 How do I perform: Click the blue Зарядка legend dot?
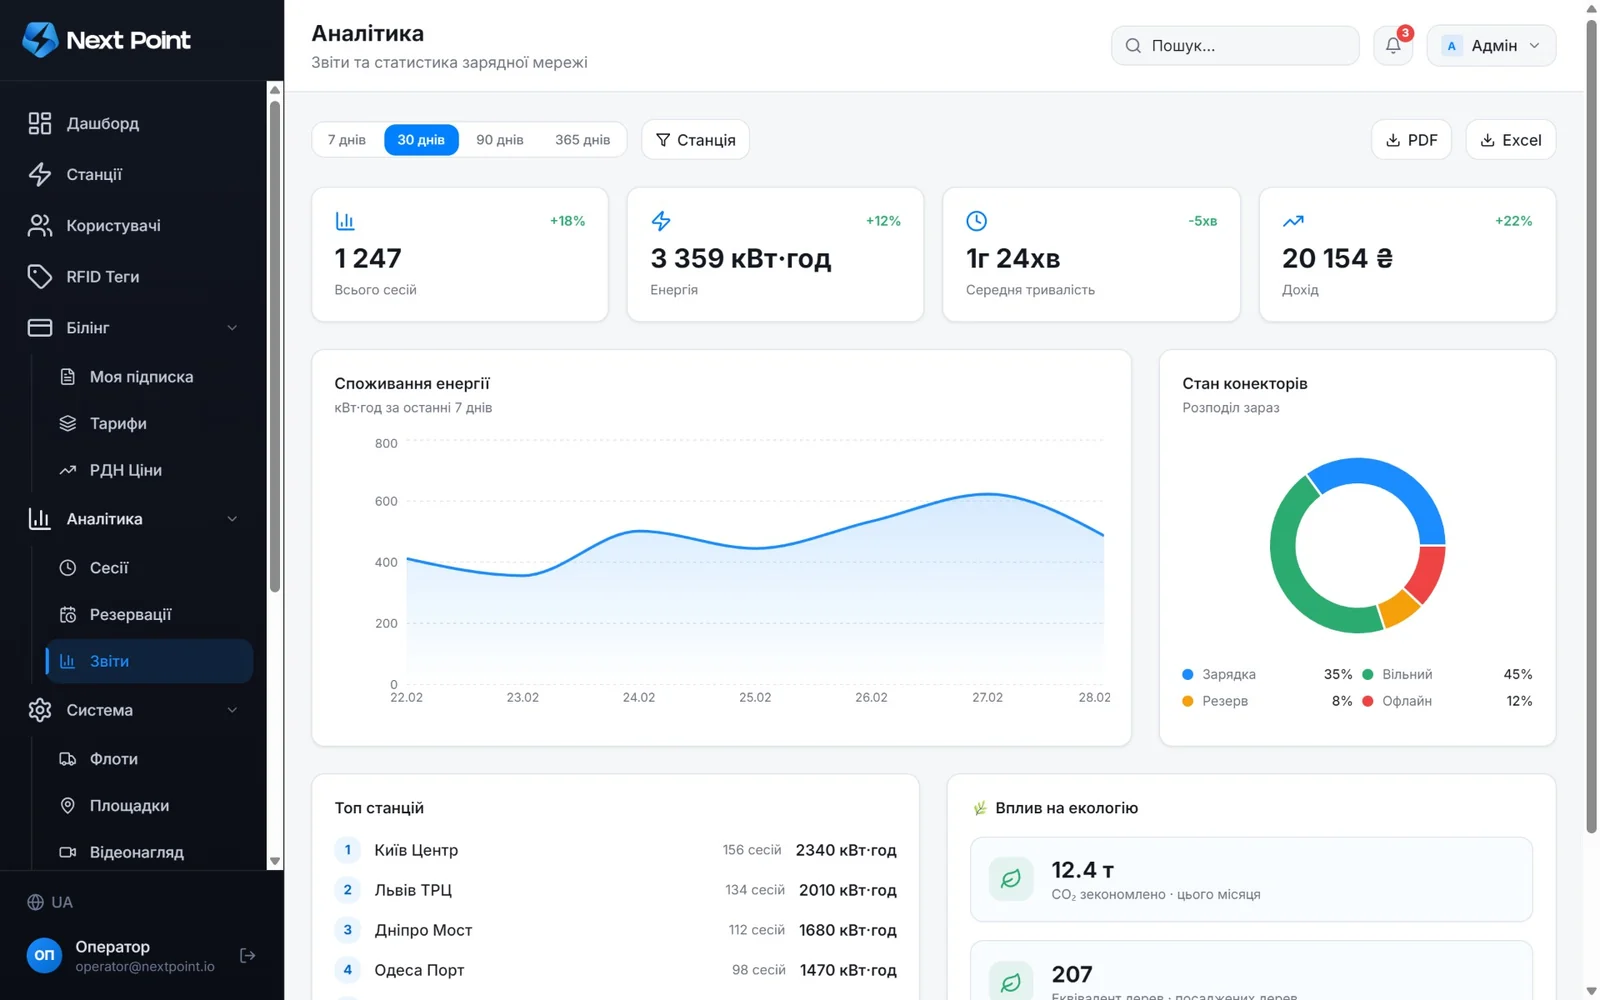[x=1188, y=674]
